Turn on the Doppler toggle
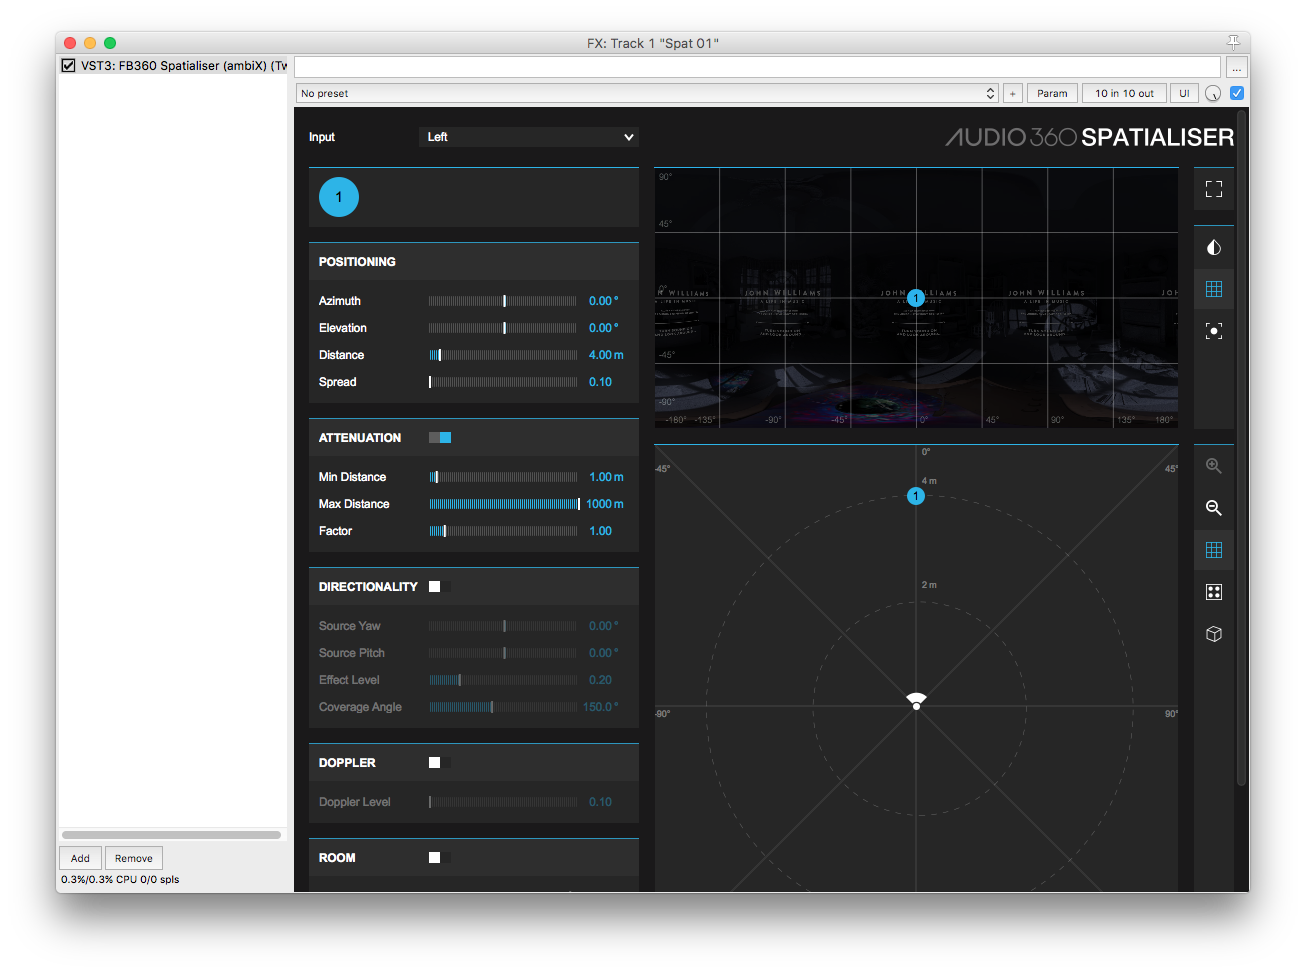1306x973 pixels. [x=439, y=763]
